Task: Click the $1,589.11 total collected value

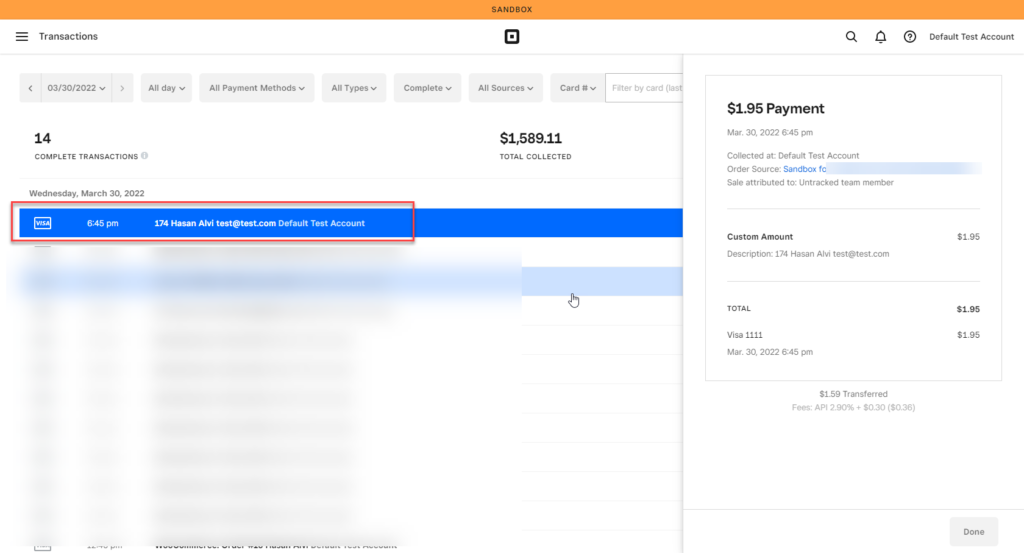Action: (530, 138)
